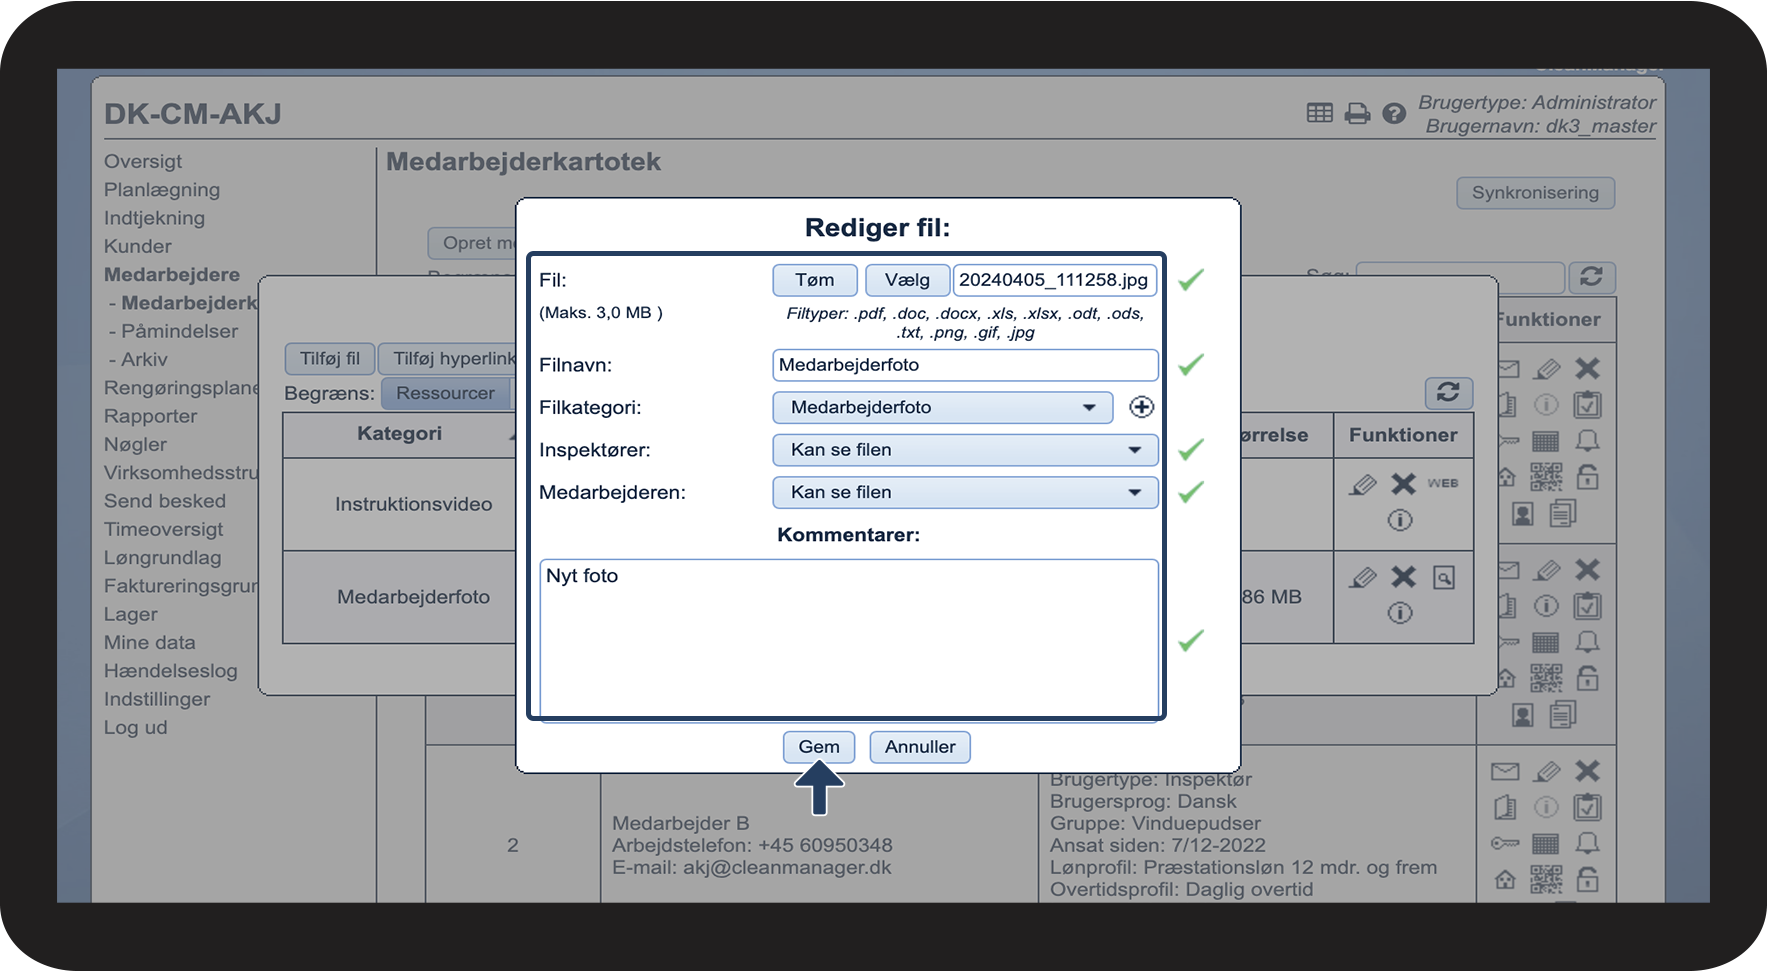Open Hændelseslog in sidebar
The width and height of the screenshot is (1767, 971).
(x=171, y=671)
